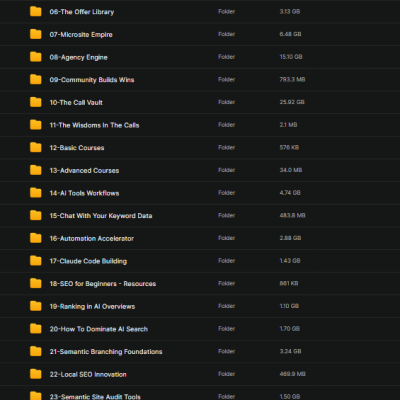
Task: Click the "Folder" type in 06-The Offer Library row
Action: [227, 12]
